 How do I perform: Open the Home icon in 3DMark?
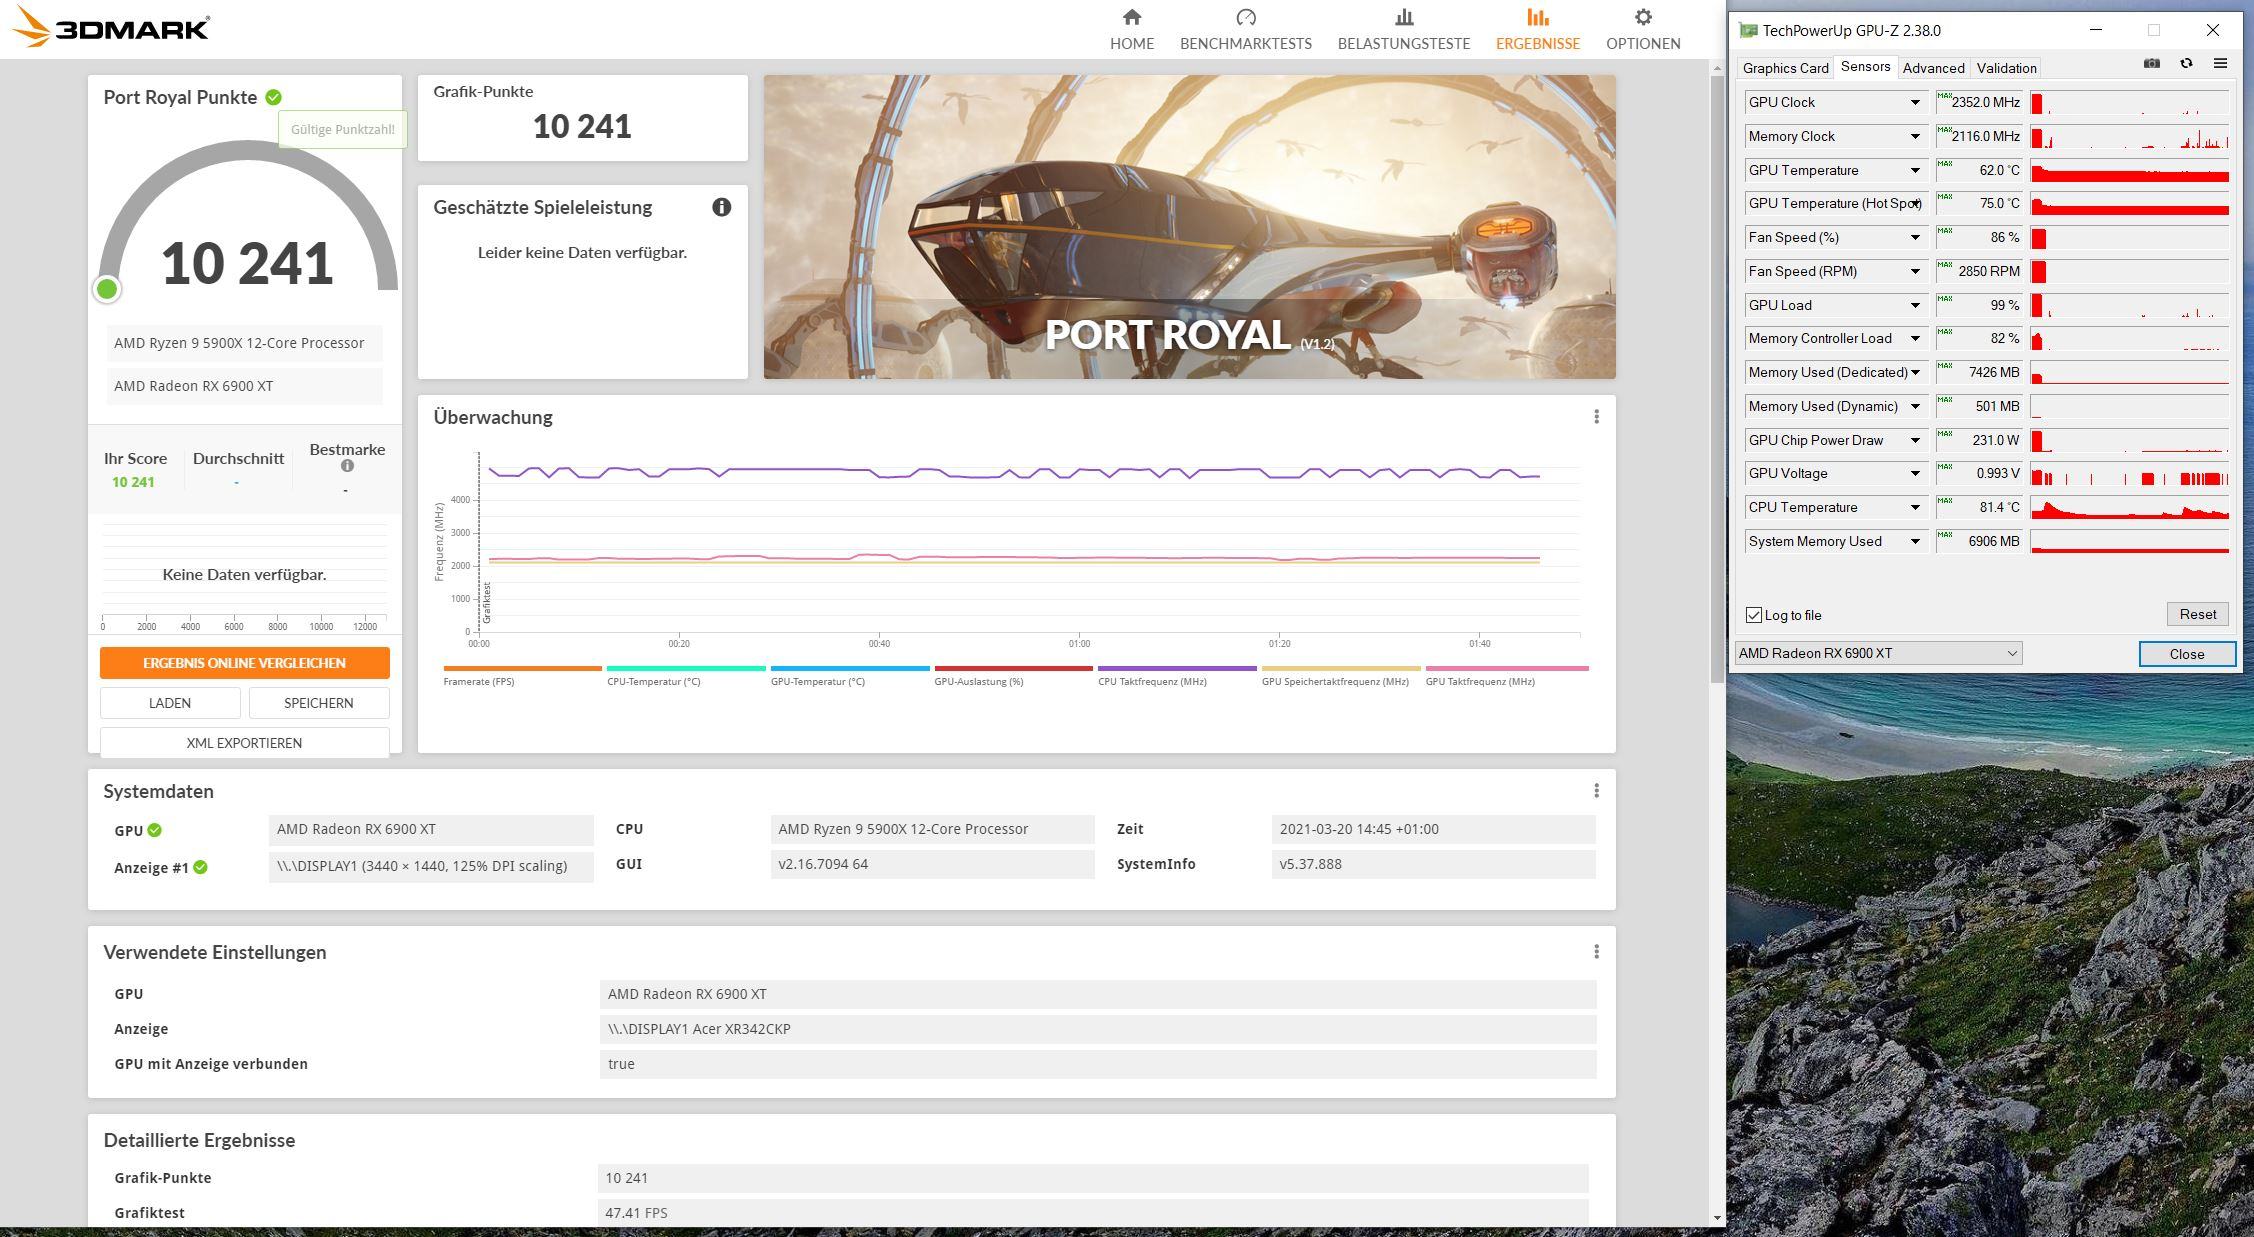1131,17
